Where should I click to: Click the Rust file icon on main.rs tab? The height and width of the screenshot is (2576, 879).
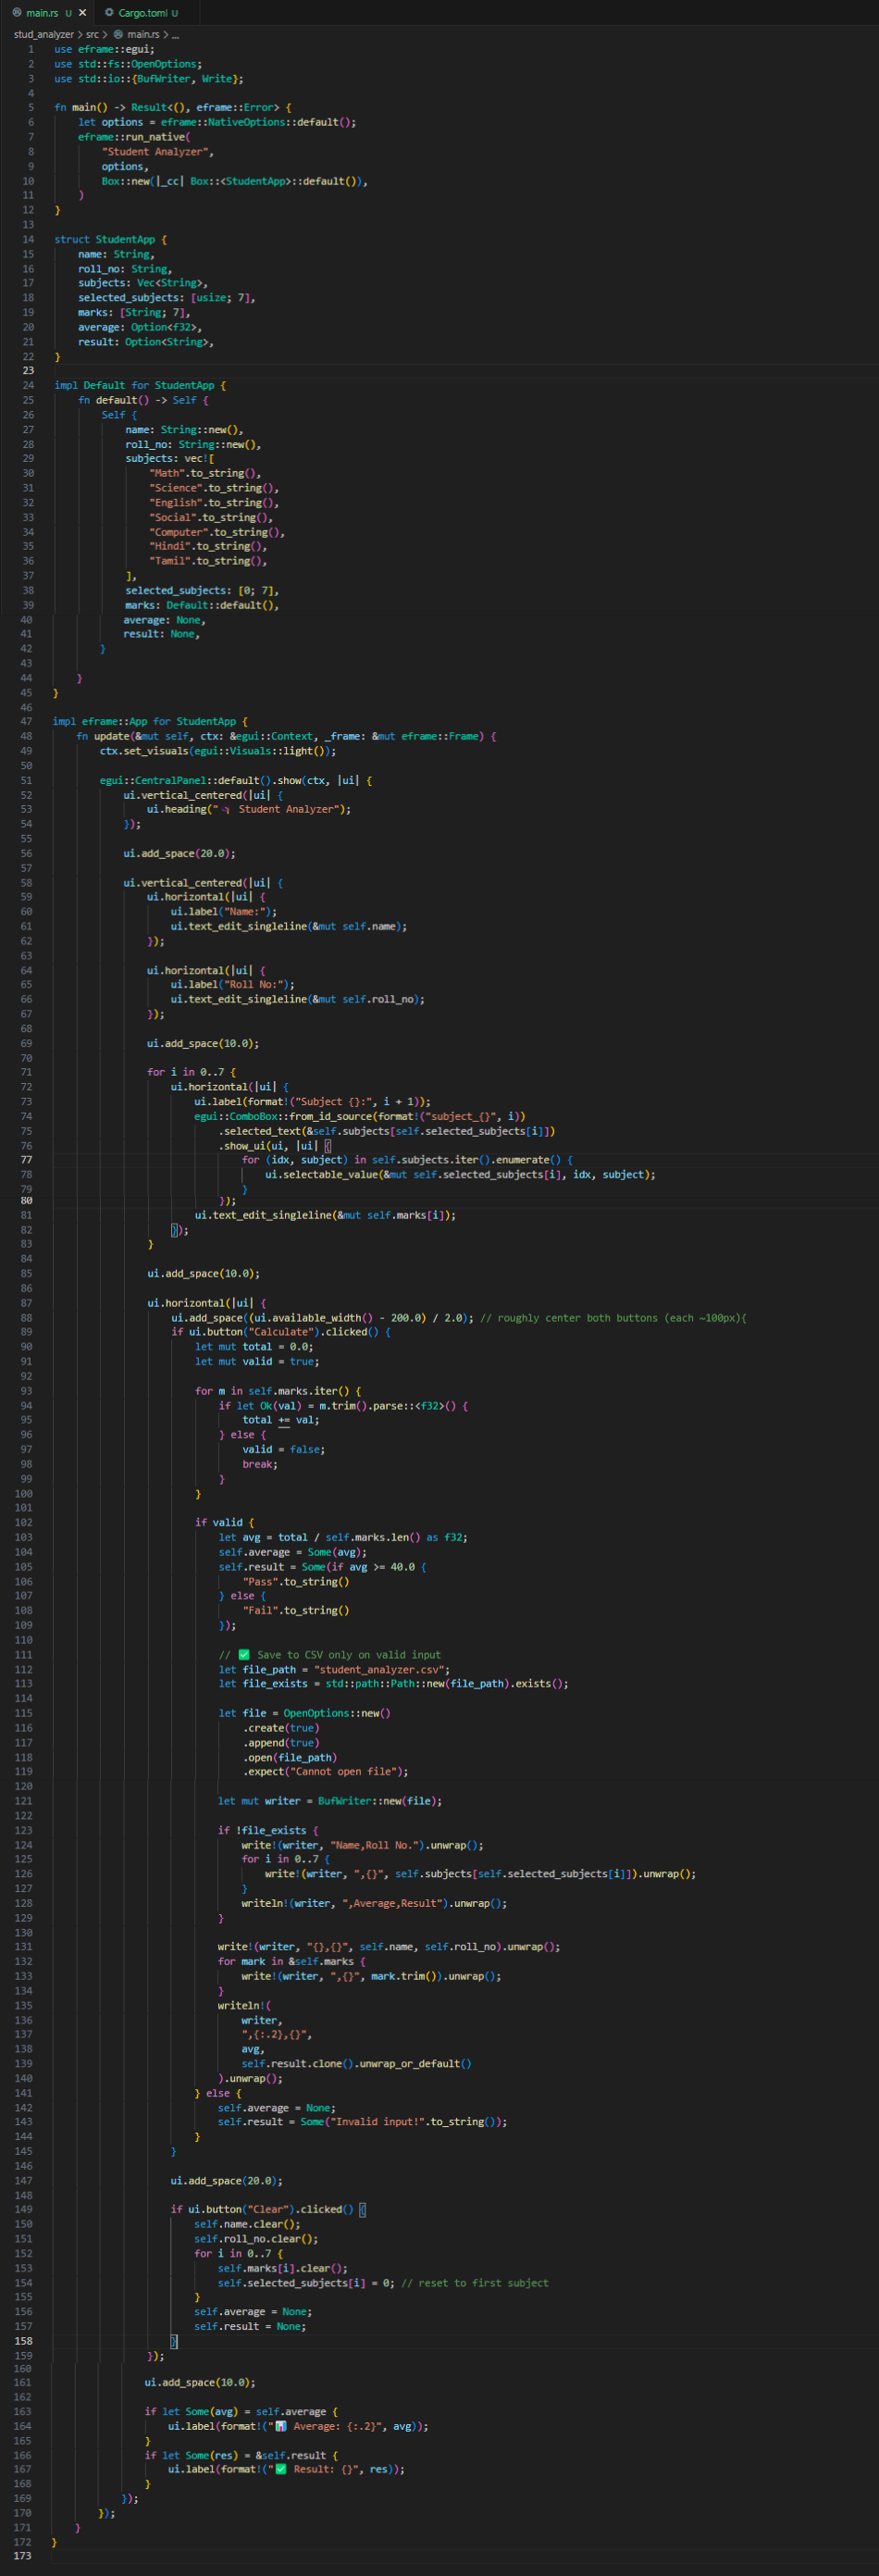[x=16, y=13]
